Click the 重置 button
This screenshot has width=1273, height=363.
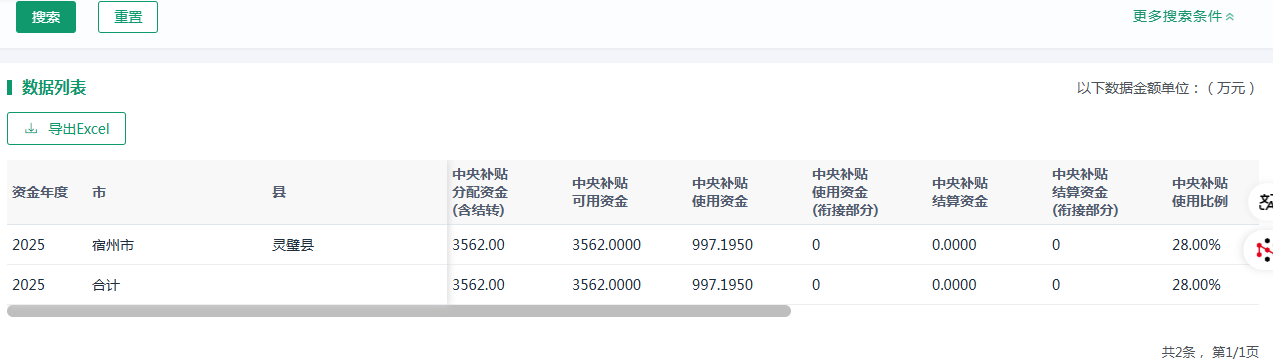(128, 17)
